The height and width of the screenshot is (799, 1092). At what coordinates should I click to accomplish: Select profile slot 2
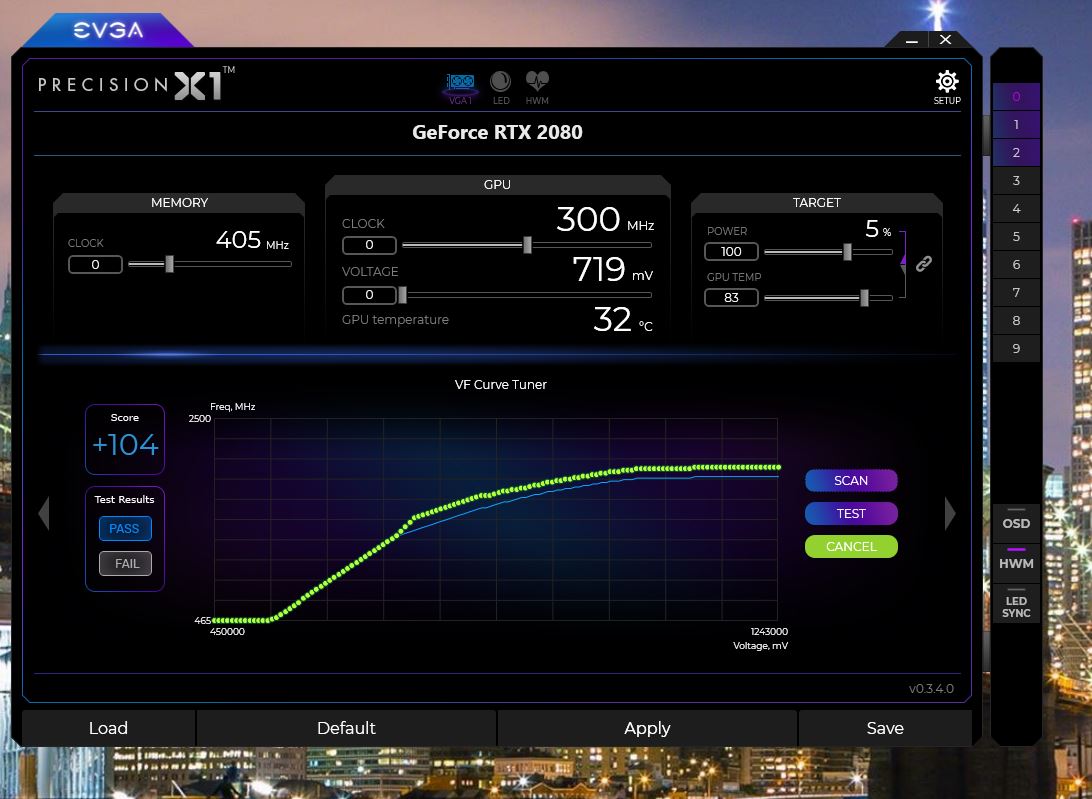coord(1016,153)
